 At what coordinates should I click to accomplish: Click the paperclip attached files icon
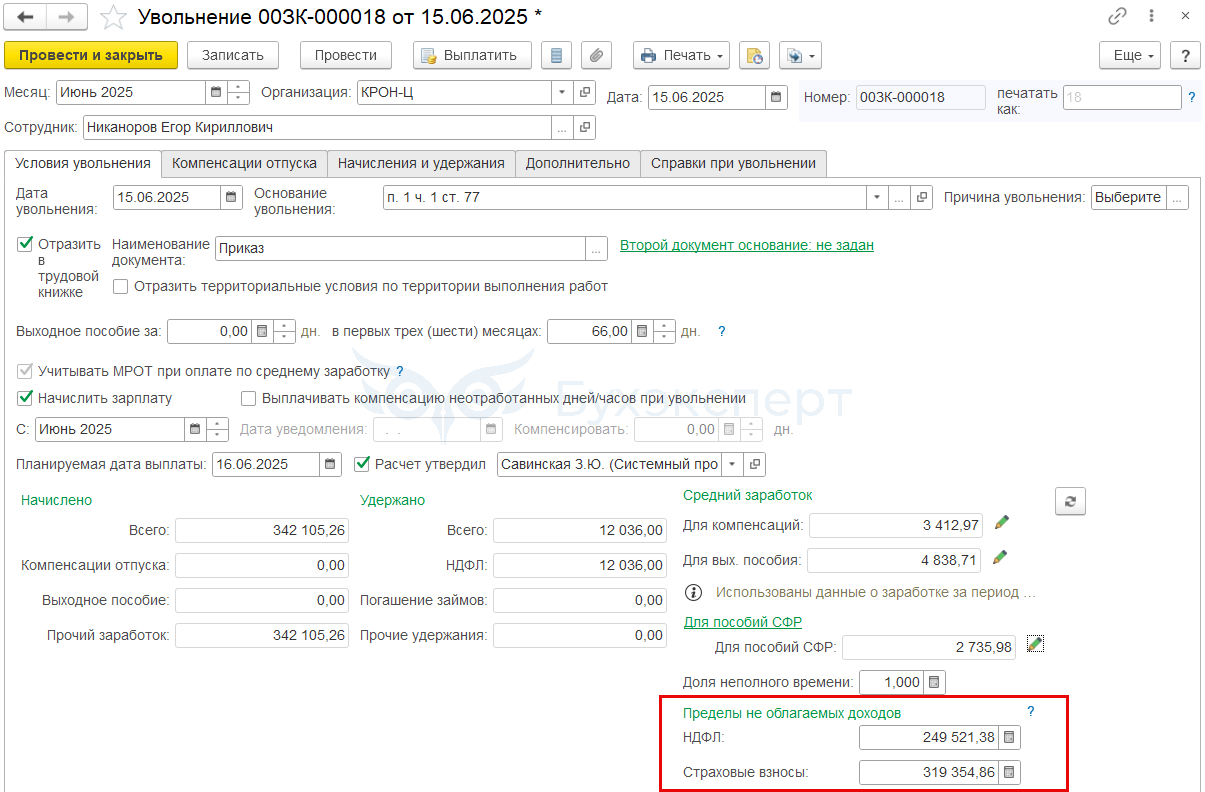coord(596,55)
